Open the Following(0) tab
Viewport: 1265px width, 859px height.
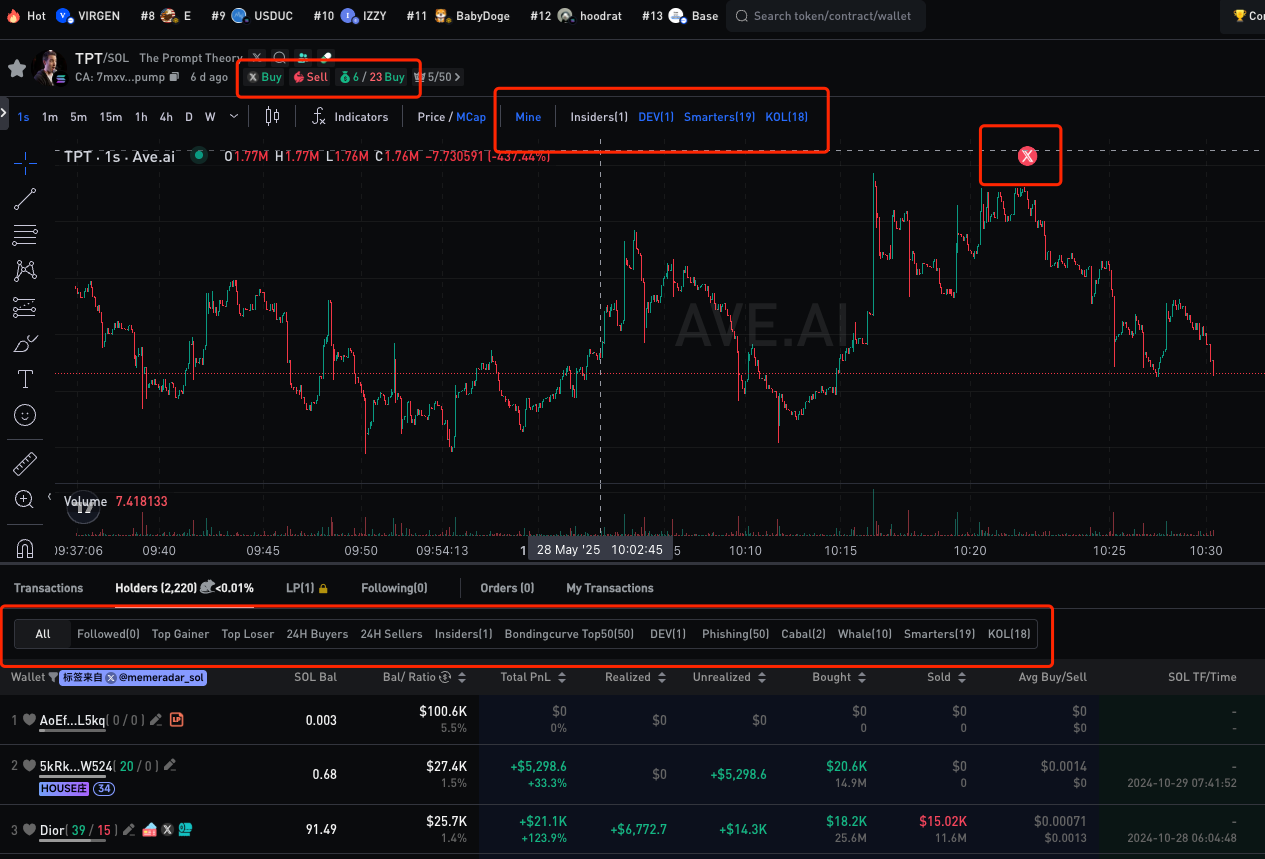click(394, 588)
